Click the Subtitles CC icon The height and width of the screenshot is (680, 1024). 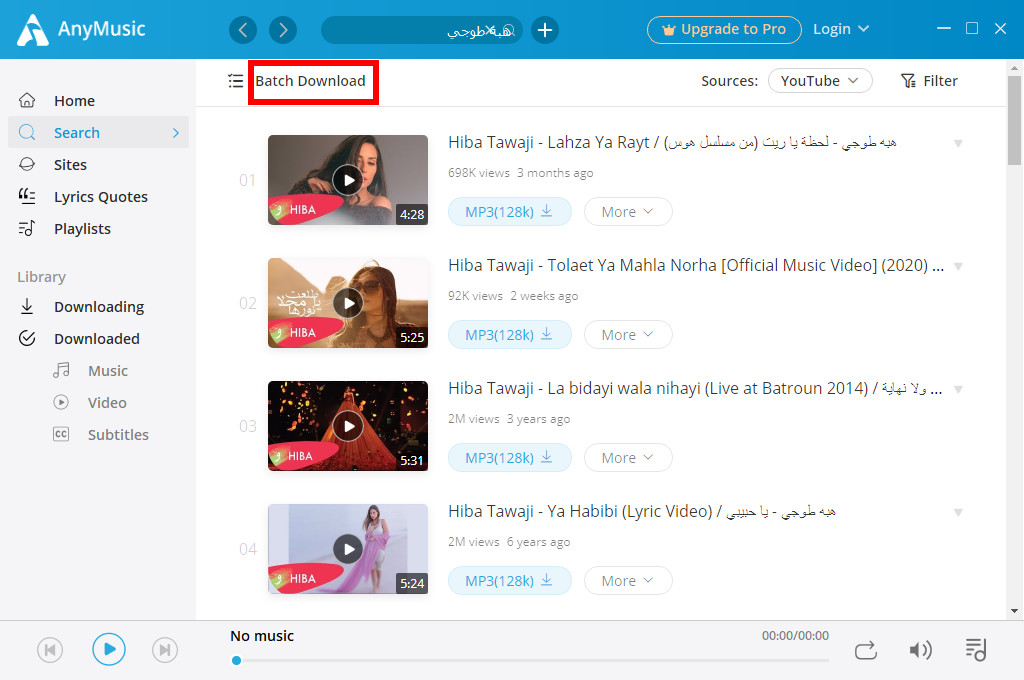(x=61, y=434)
